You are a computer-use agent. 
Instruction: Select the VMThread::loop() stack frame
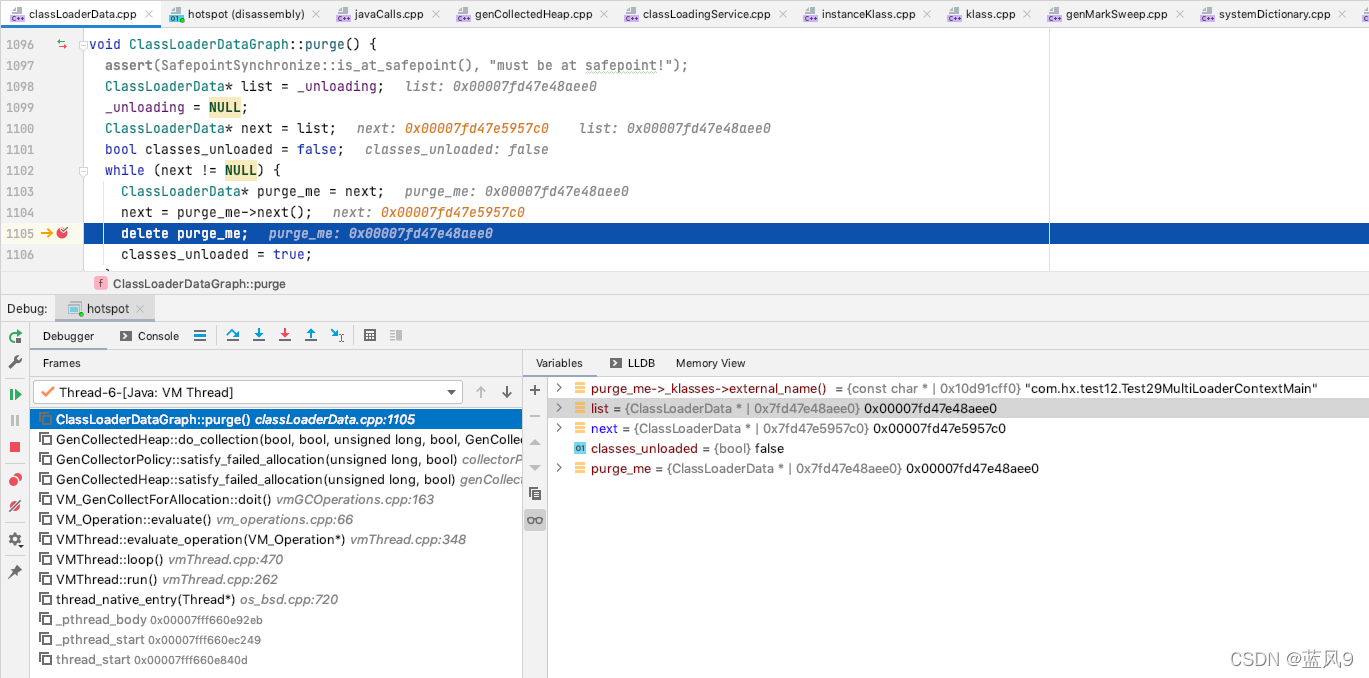pos(130,559)
